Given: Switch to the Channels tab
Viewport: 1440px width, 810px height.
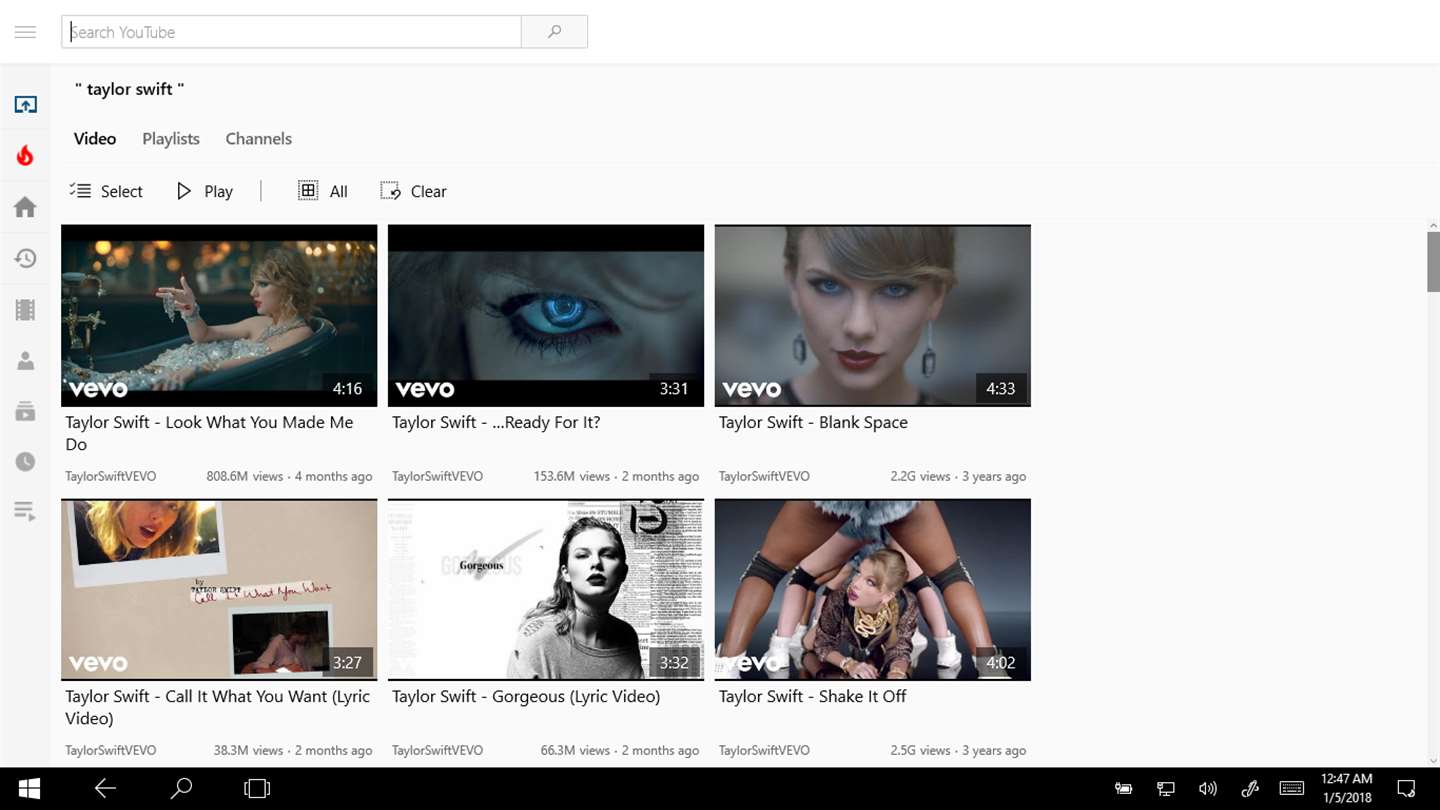Looking at the screenshot, I should 259,139.
